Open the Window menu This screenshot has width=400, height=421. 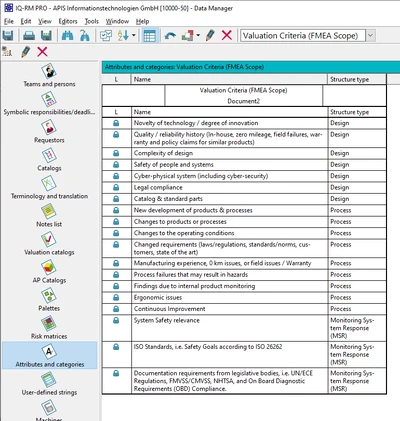117,21
